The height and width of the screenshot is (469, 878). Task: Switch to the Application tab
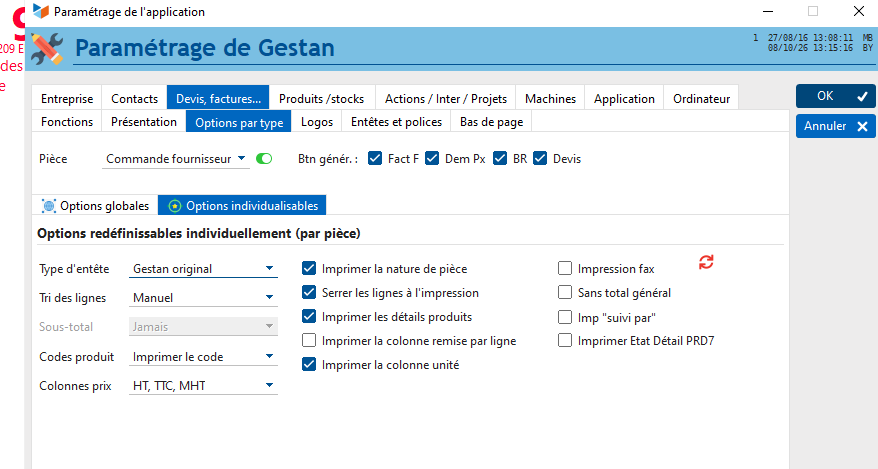click(624, 99)
